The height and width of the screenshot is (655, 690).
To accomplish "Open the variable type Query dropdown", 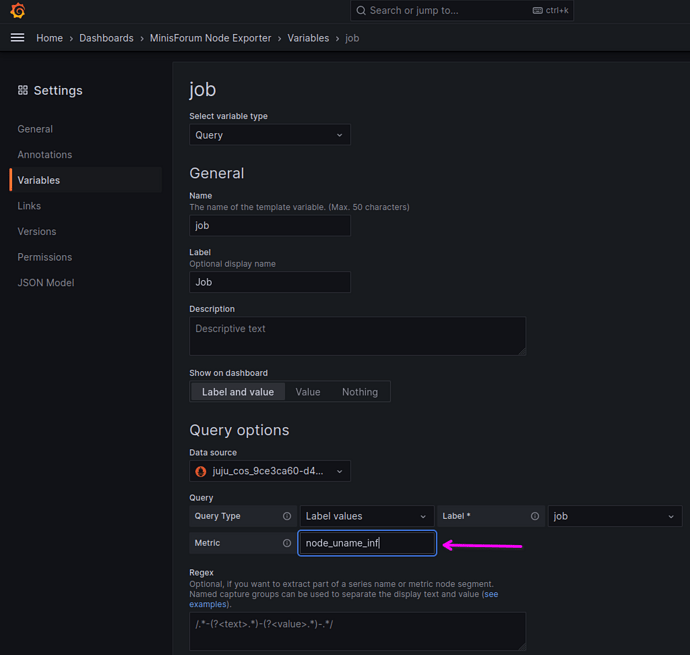I will (x=270, y=135).
